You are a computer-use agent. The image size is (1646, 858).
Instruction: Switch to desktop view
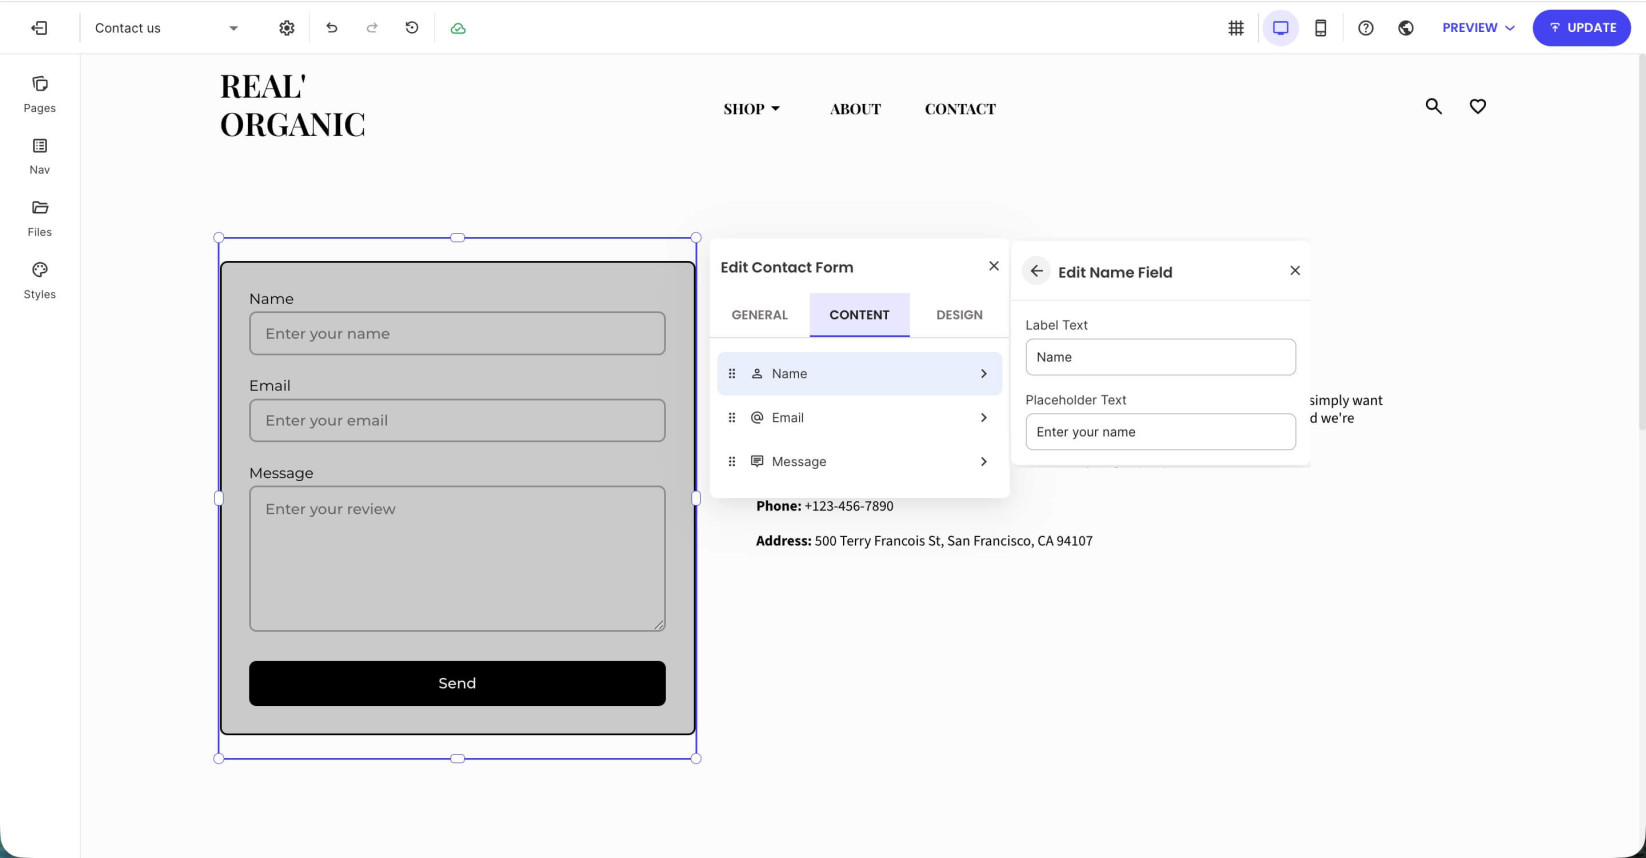coord(1280,28)
